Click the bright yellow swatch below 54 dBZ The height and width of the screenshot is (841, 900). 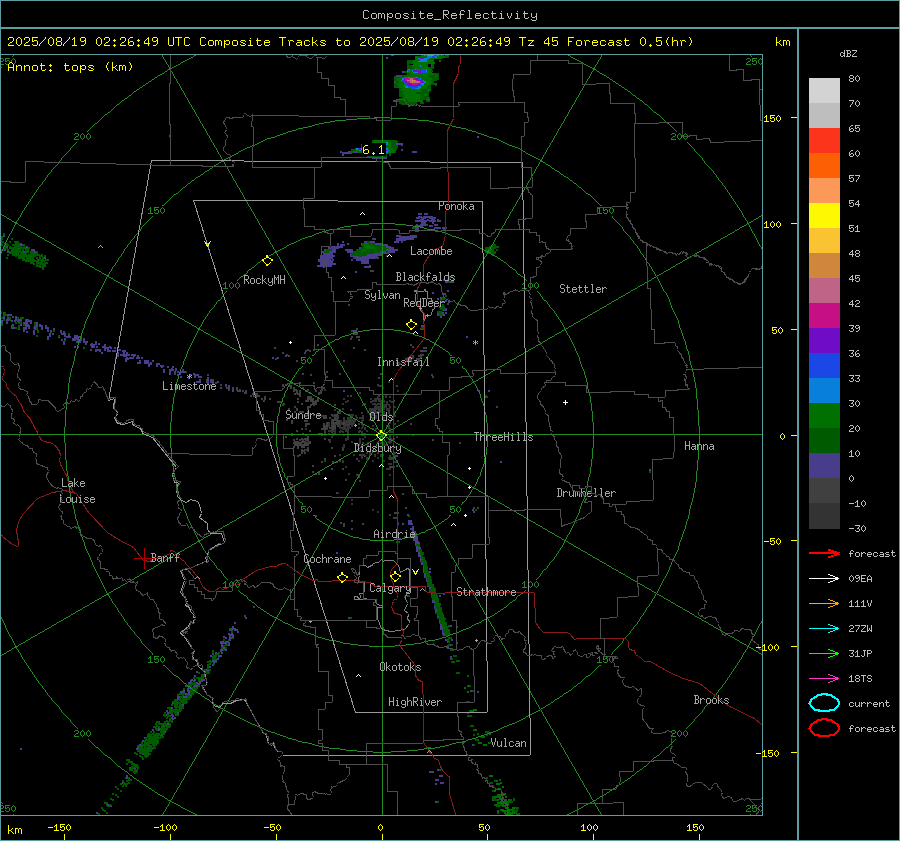[824, 216]
